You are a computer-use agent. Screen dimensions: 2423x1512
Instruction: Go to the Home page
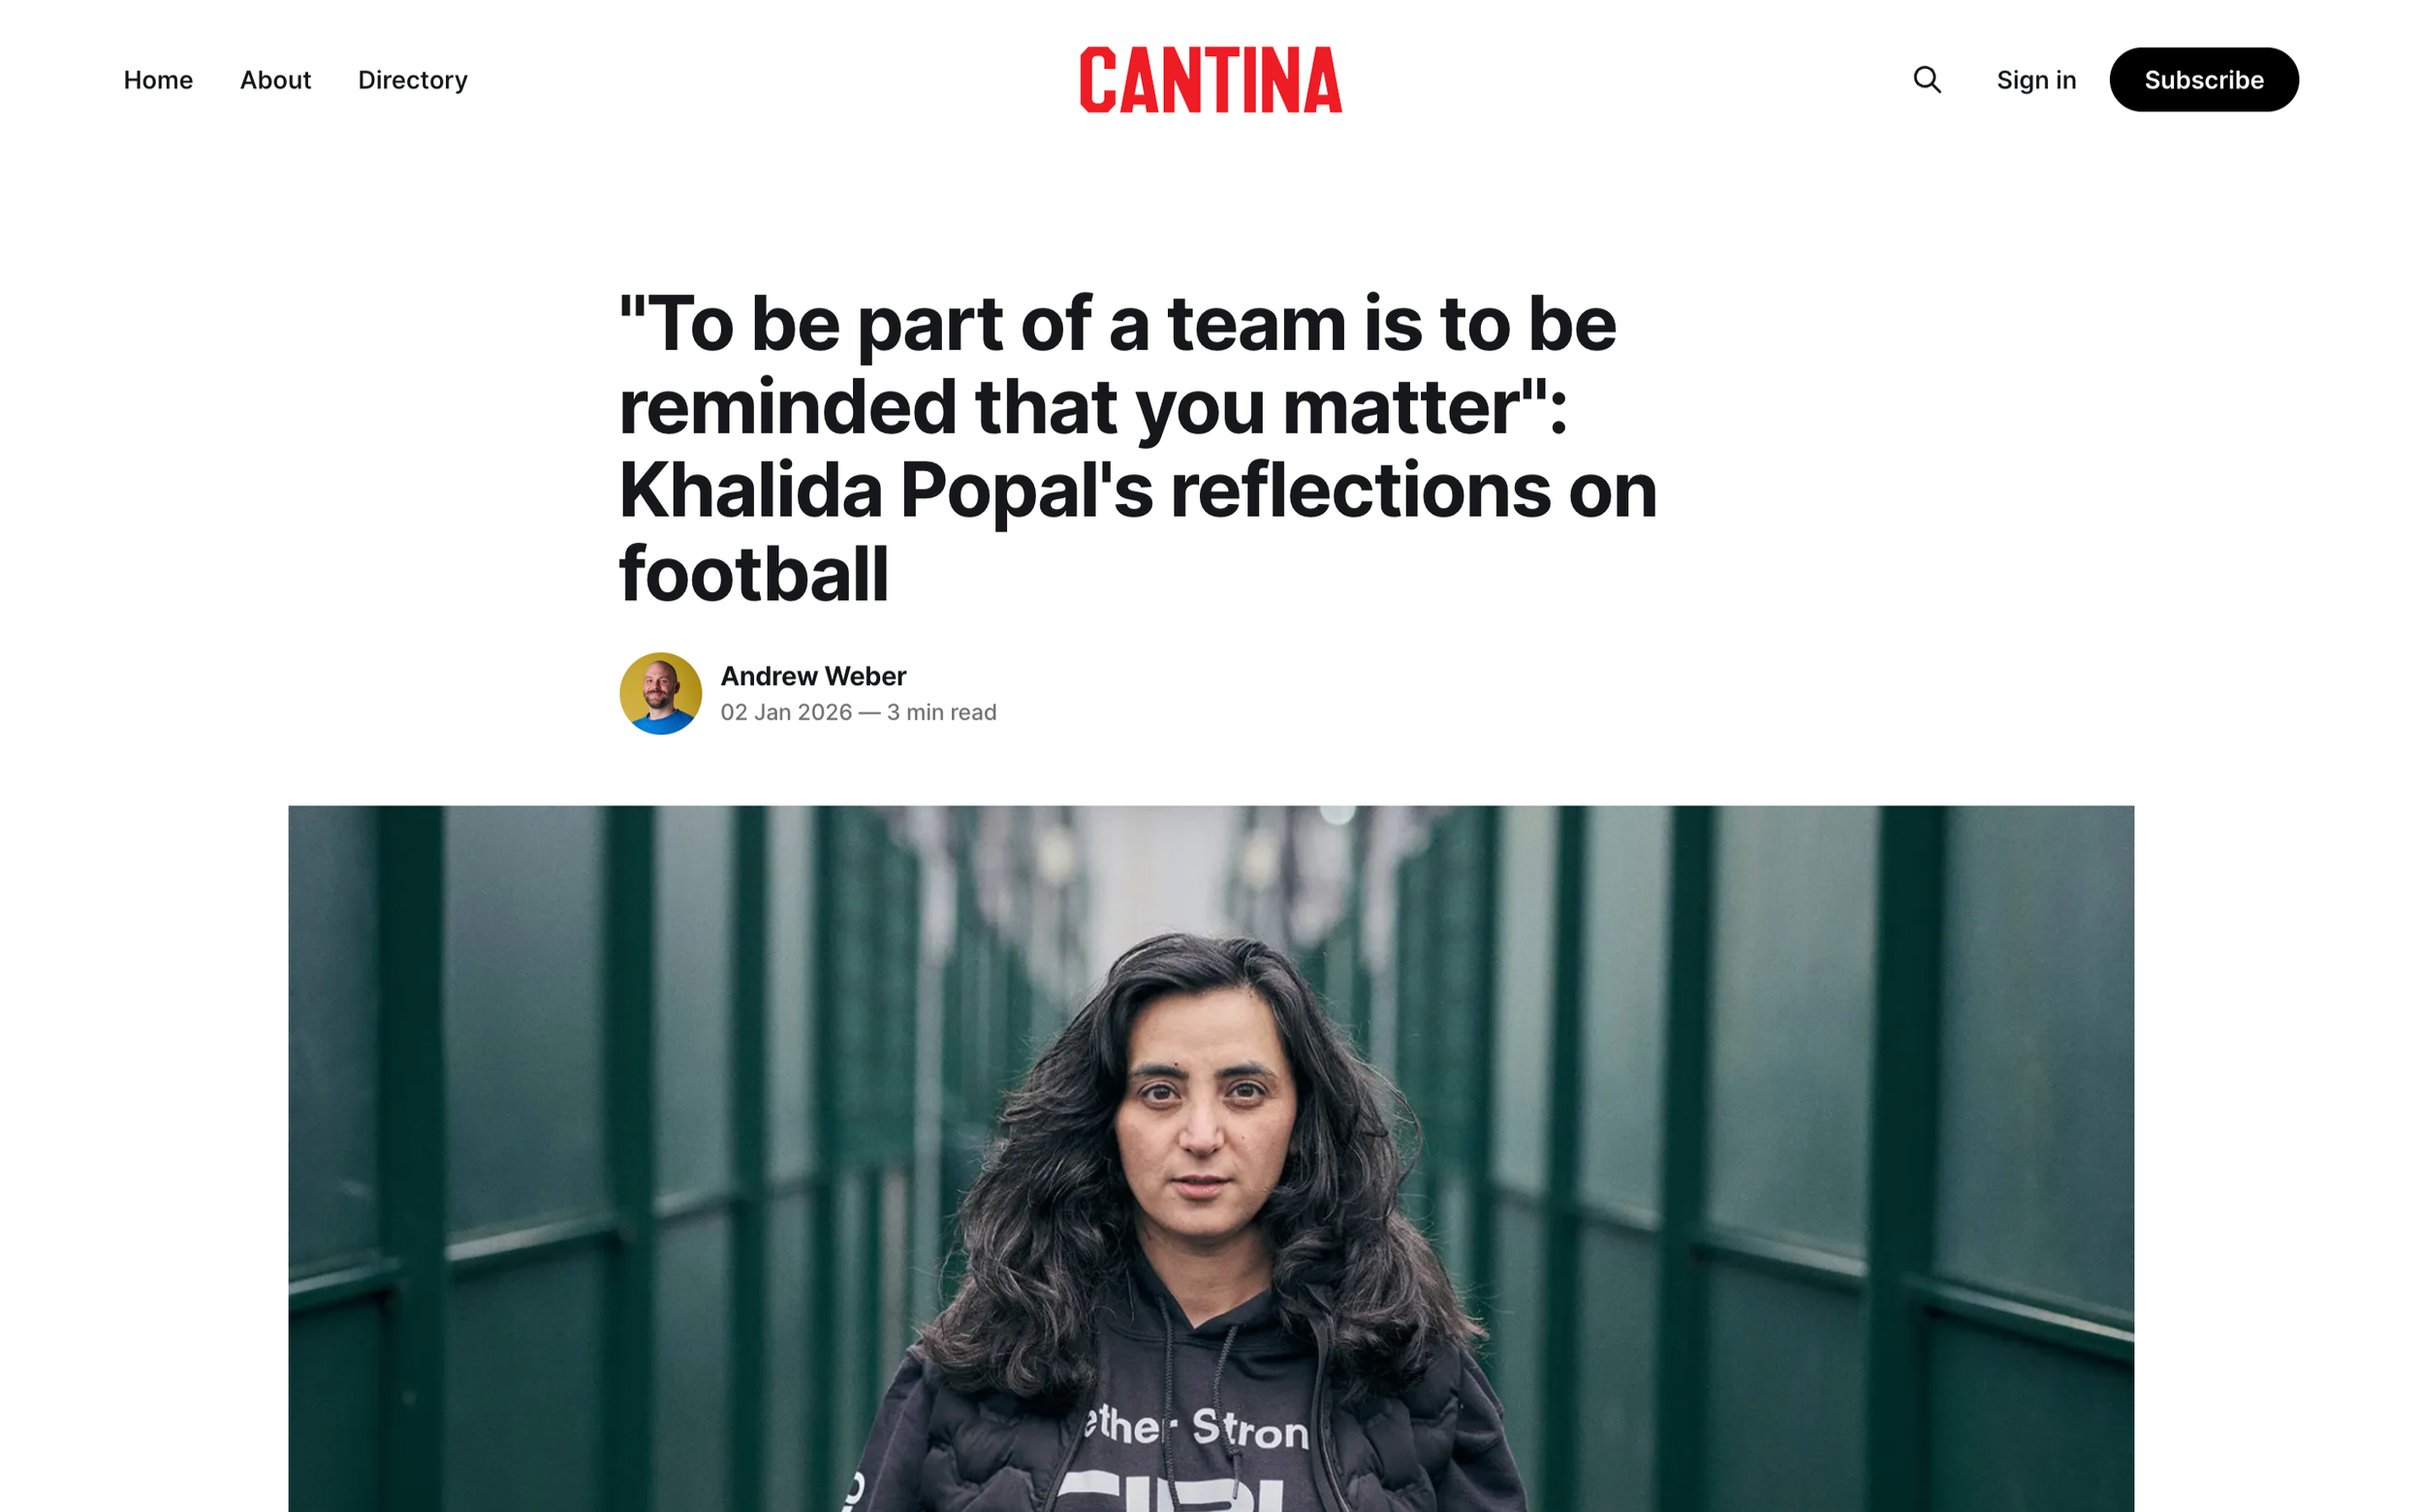[x=158, y=80]
